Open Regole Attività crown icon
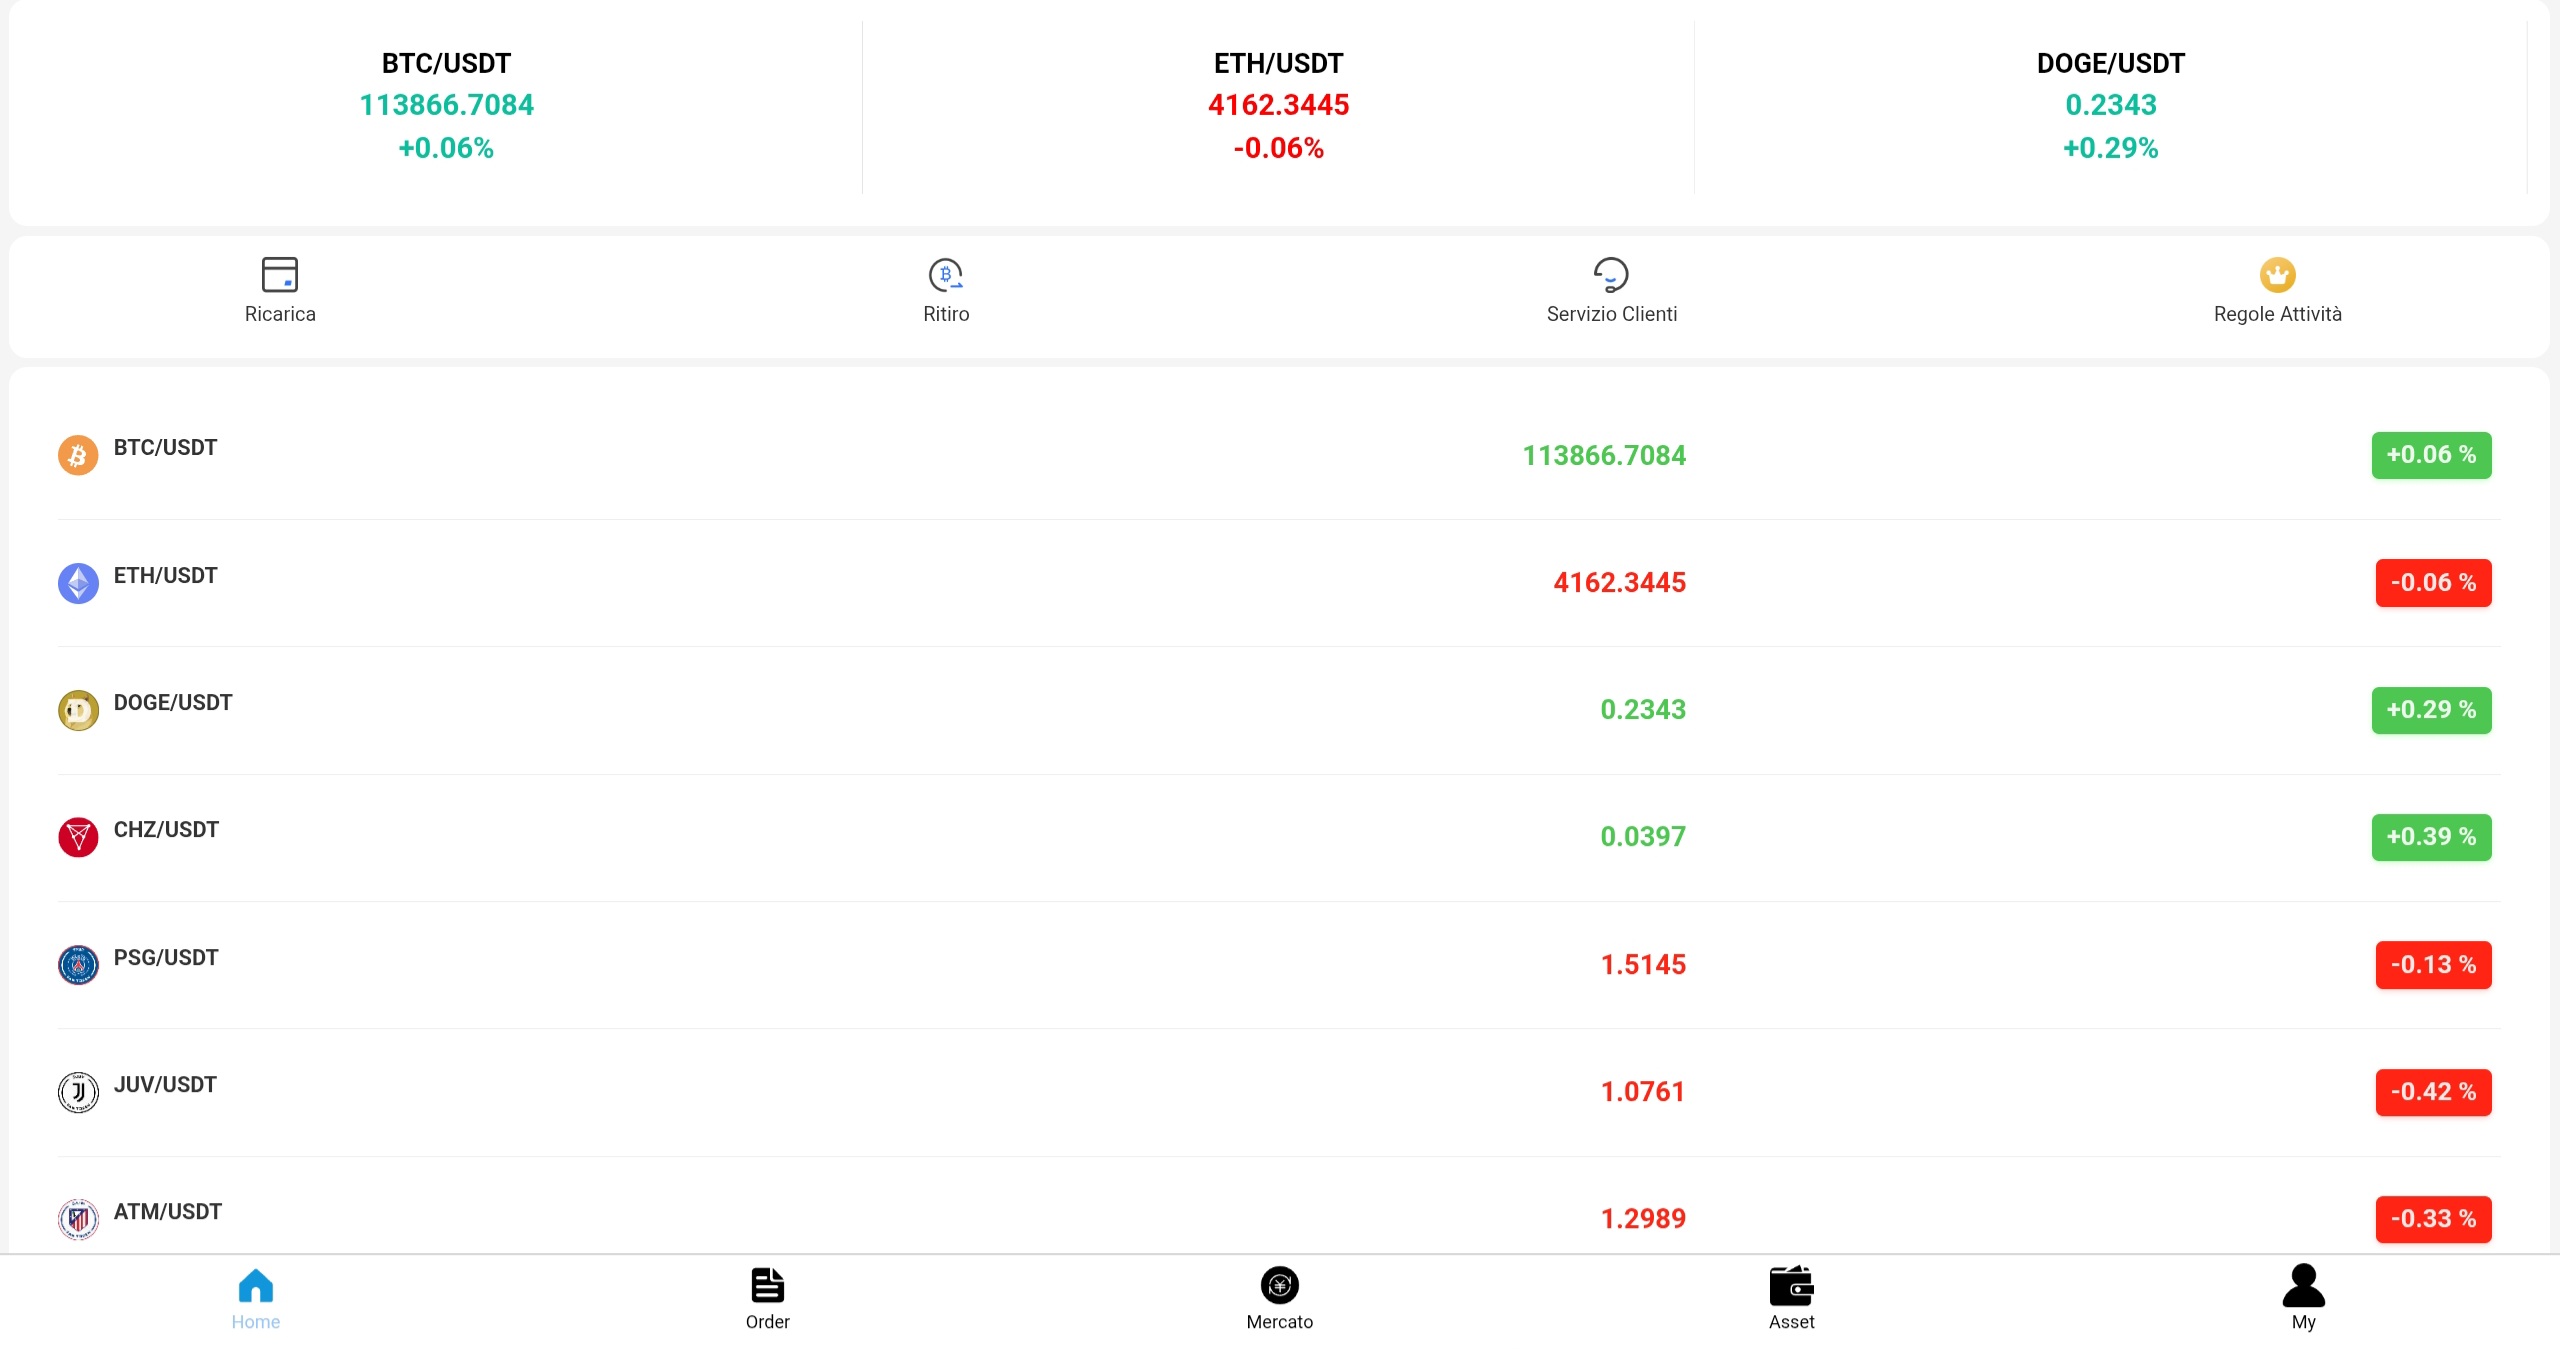 click(2277, 274)
